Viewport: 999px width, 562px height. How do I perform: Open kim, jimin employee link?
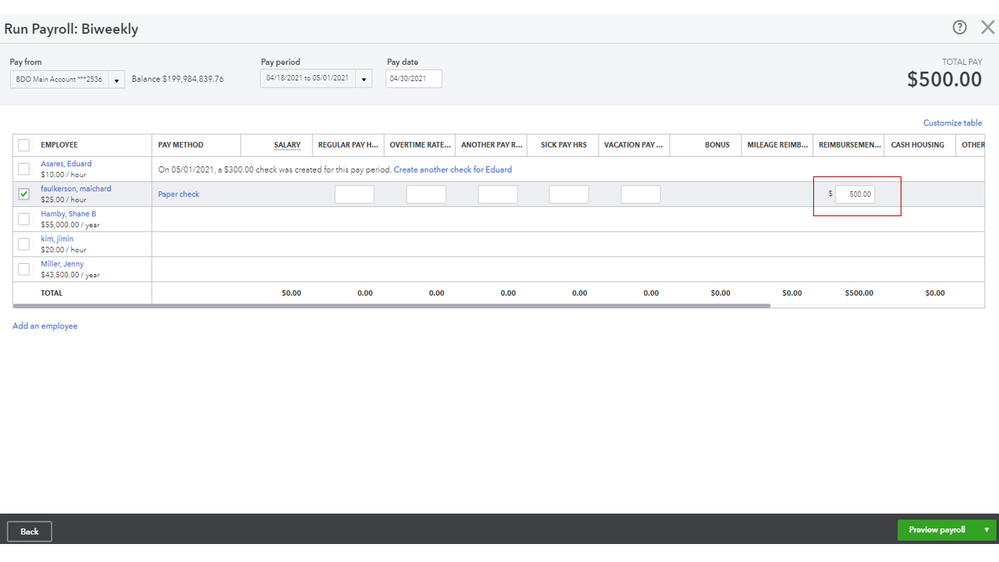coord(57,239)
